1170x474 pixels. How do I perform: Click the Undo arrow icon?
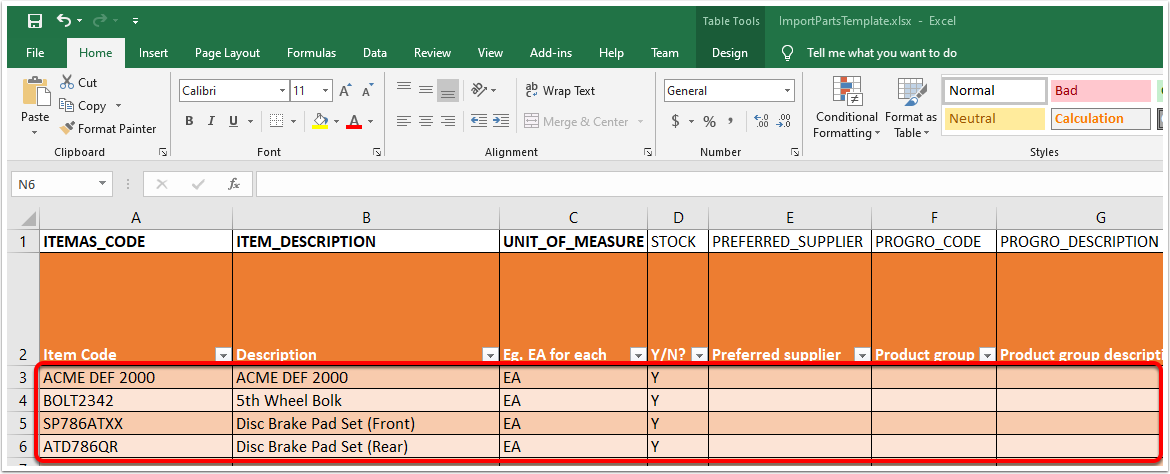(x=65, y=20)
